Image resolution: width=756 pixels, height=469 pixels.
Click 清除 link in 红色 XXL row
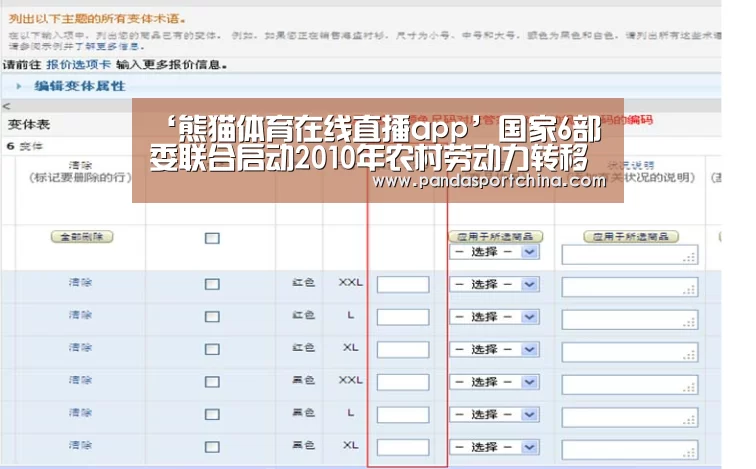[80, 282]
